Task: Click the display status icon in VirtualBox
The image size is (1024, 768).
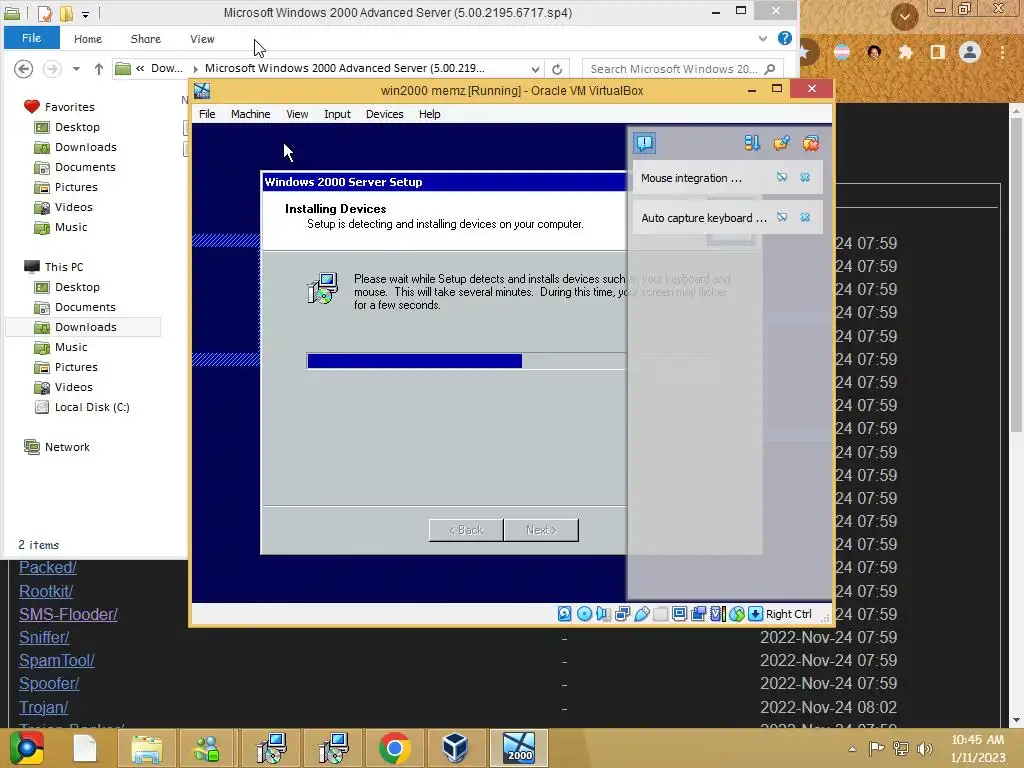Action: click(x=679, y=614)
